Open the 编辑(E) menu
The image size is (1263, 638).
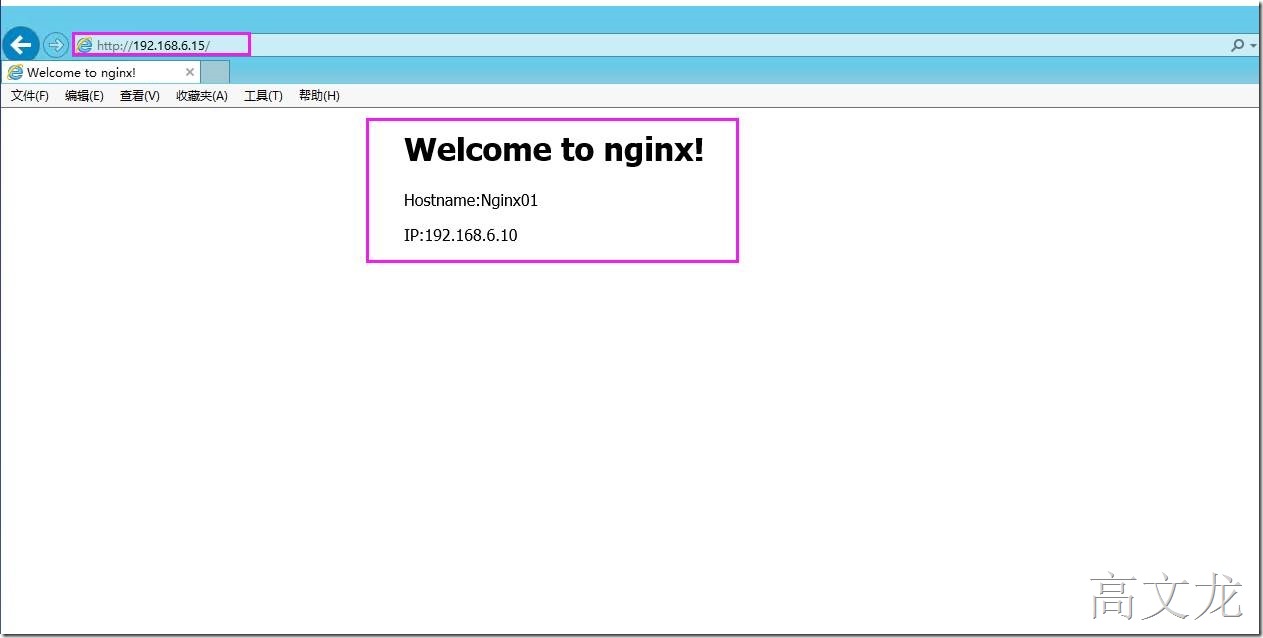[x=84, y=96]
